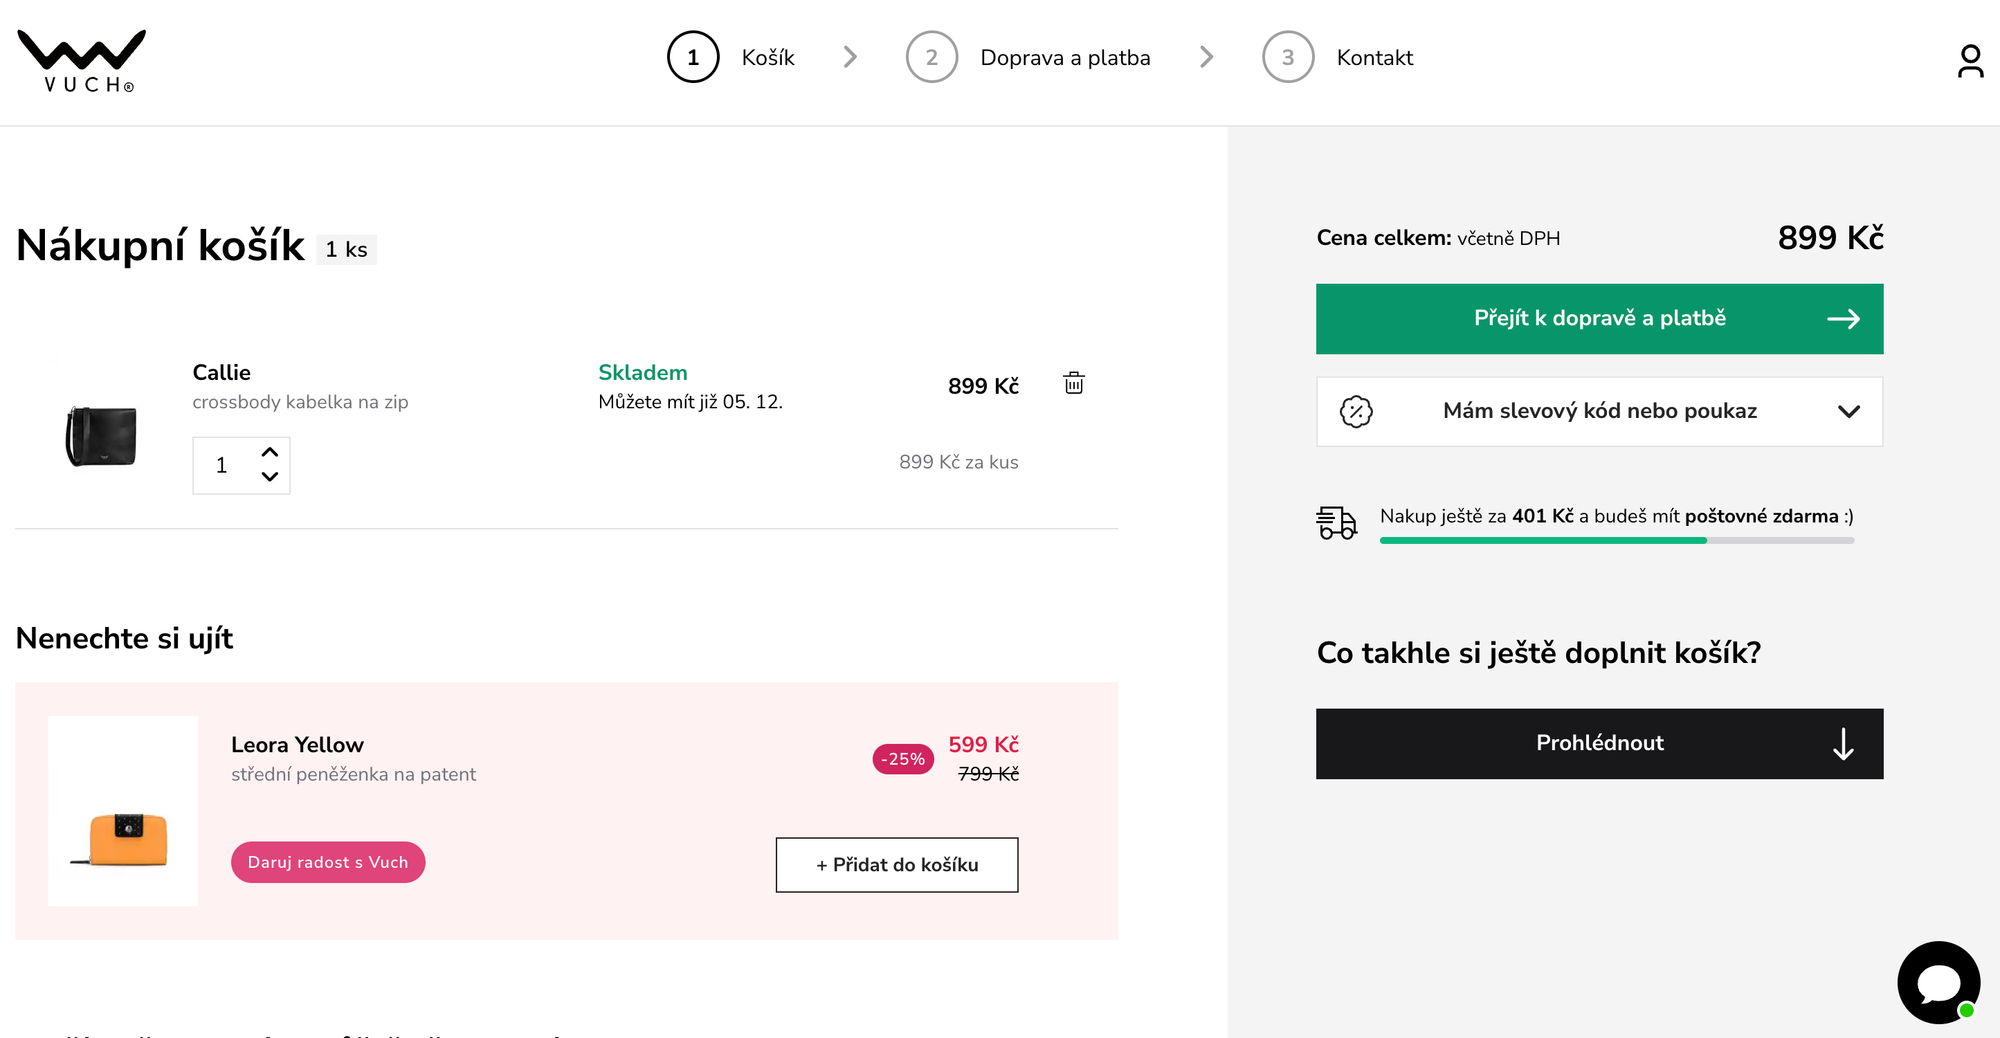Click the arrow inside the green checkout button

coord(1843,318)
